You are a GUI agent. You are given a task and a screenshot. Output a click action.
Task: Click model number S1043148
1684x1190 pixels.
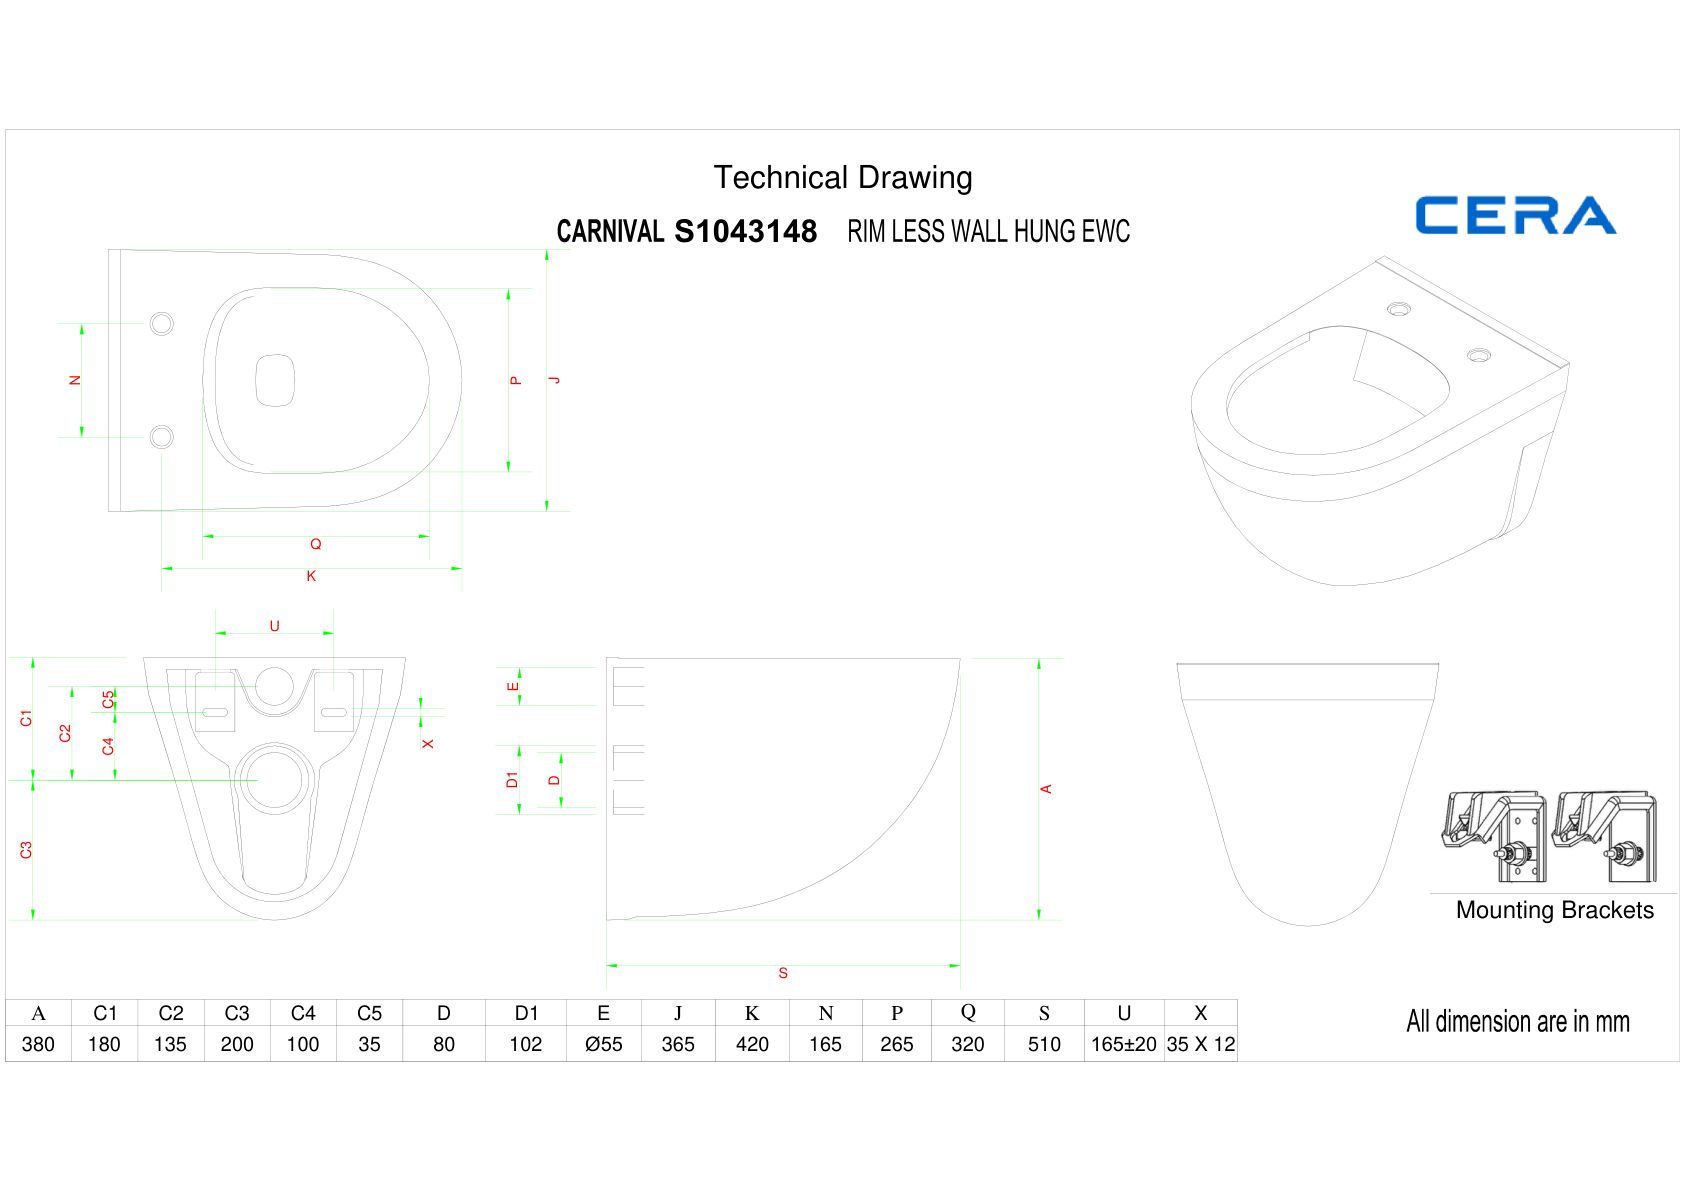click(x=746, y=232)
